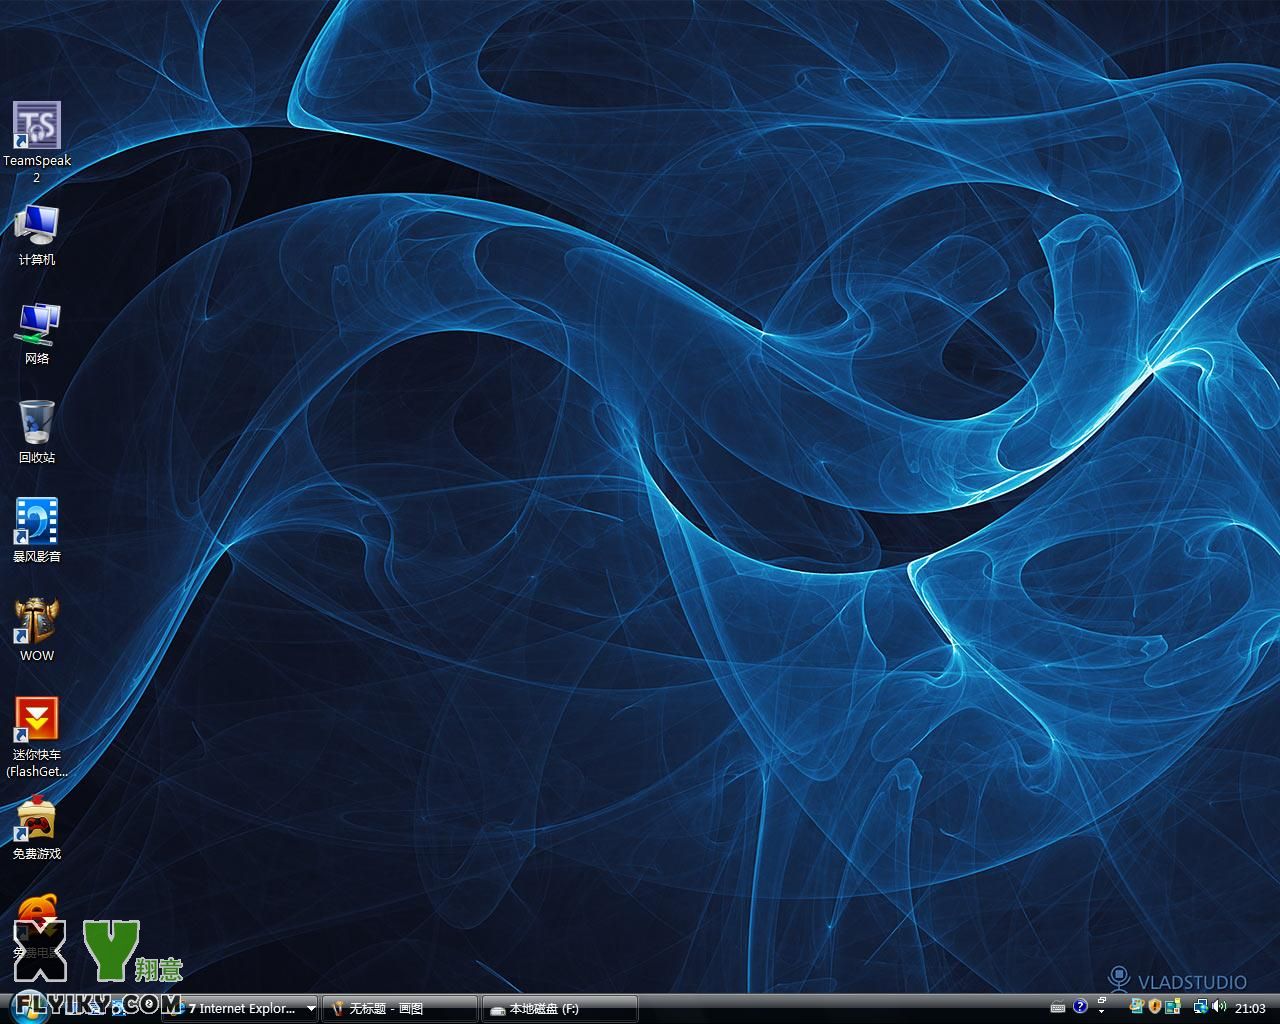Click the security shield alert tray icon
This screenshot has height=1024, width=1280.
click(1154, 1006)
